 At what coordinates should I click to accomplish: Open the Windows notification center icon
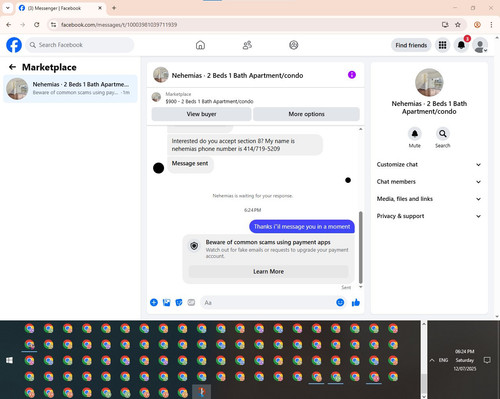coord(487,360)
